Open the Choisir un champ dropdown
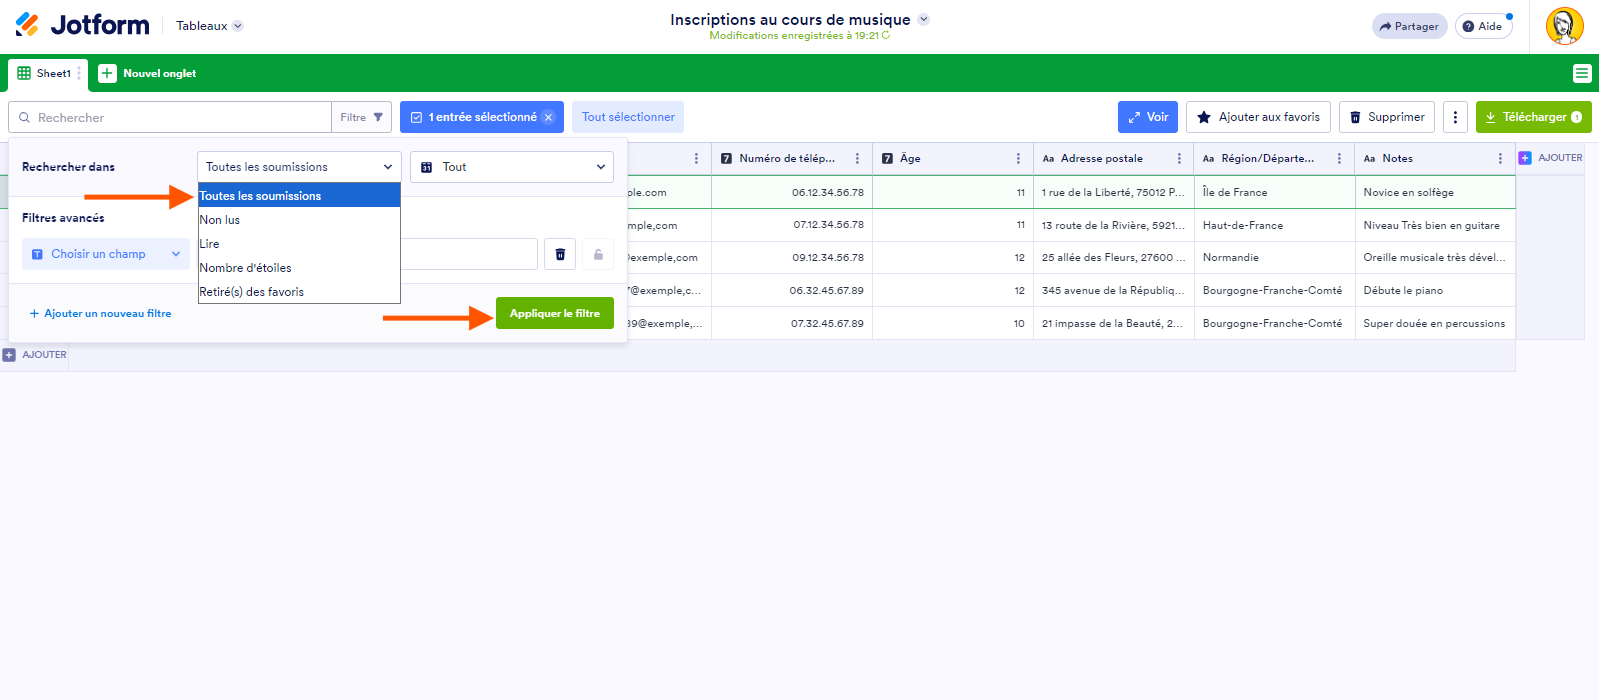 (106, 254)
